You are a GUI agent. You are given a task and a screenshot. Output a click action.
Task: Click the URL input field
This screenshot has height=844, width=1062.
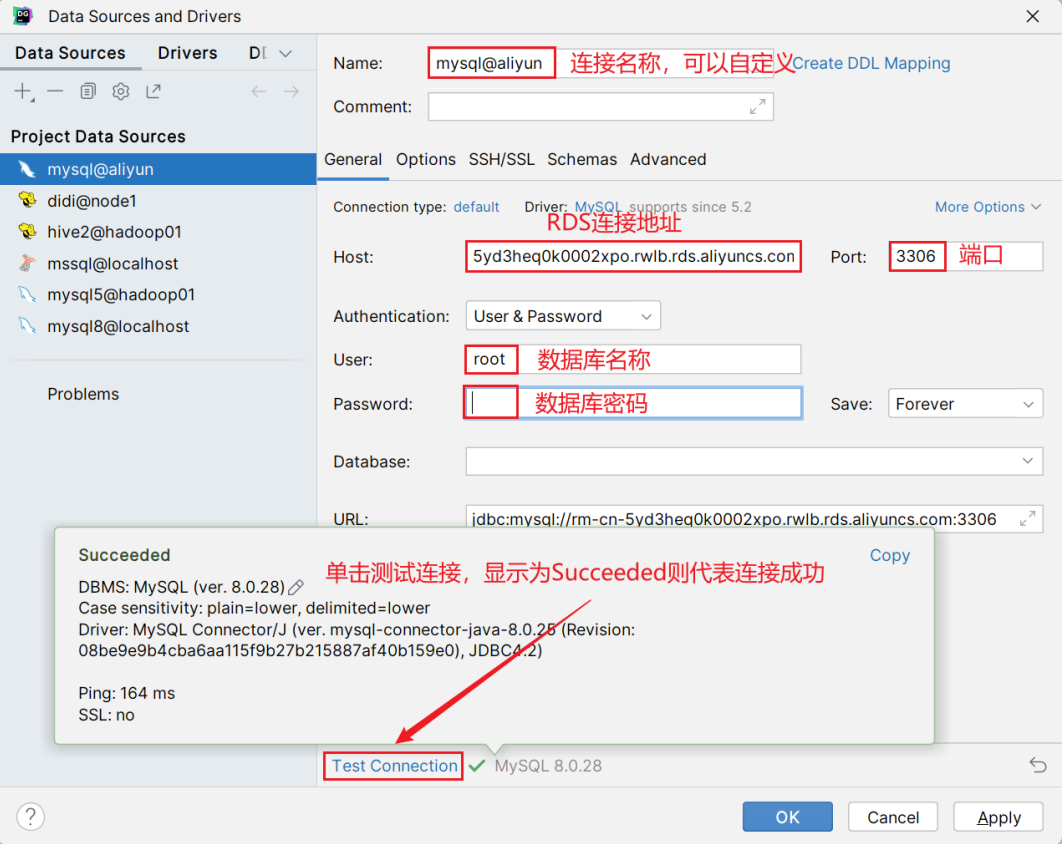tap(754, 519)
